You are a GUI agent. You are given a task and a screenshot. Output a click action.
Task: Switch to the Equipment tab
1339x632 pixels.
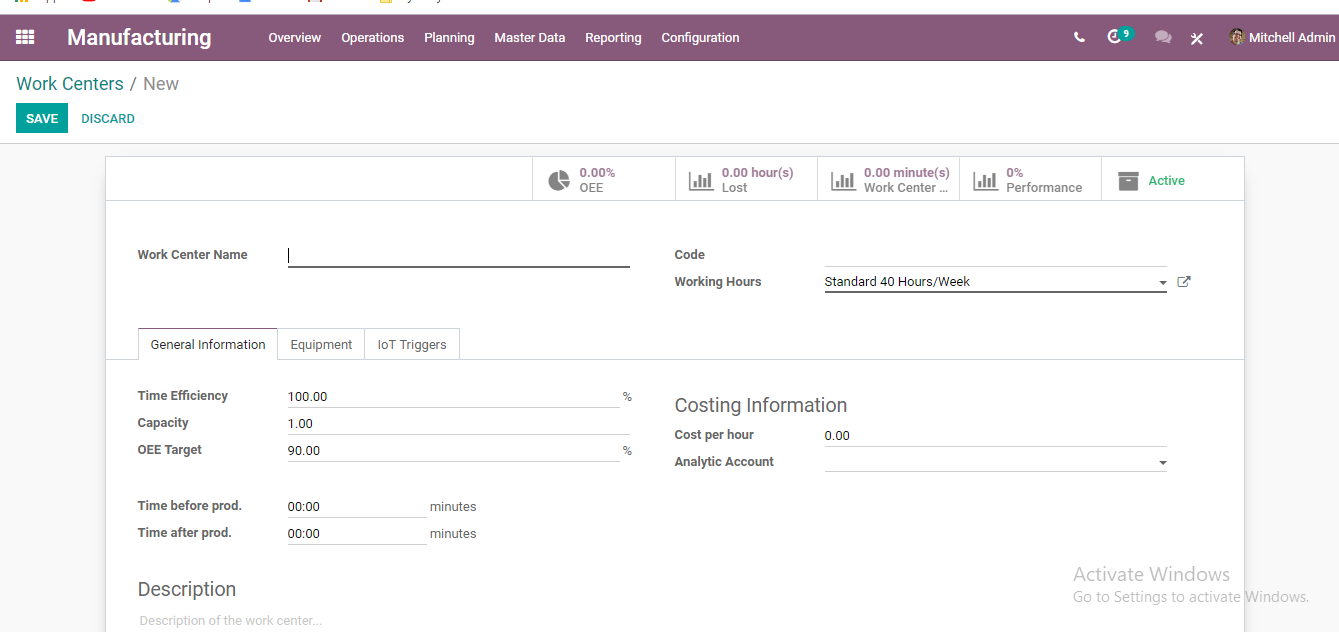(321, 344)
